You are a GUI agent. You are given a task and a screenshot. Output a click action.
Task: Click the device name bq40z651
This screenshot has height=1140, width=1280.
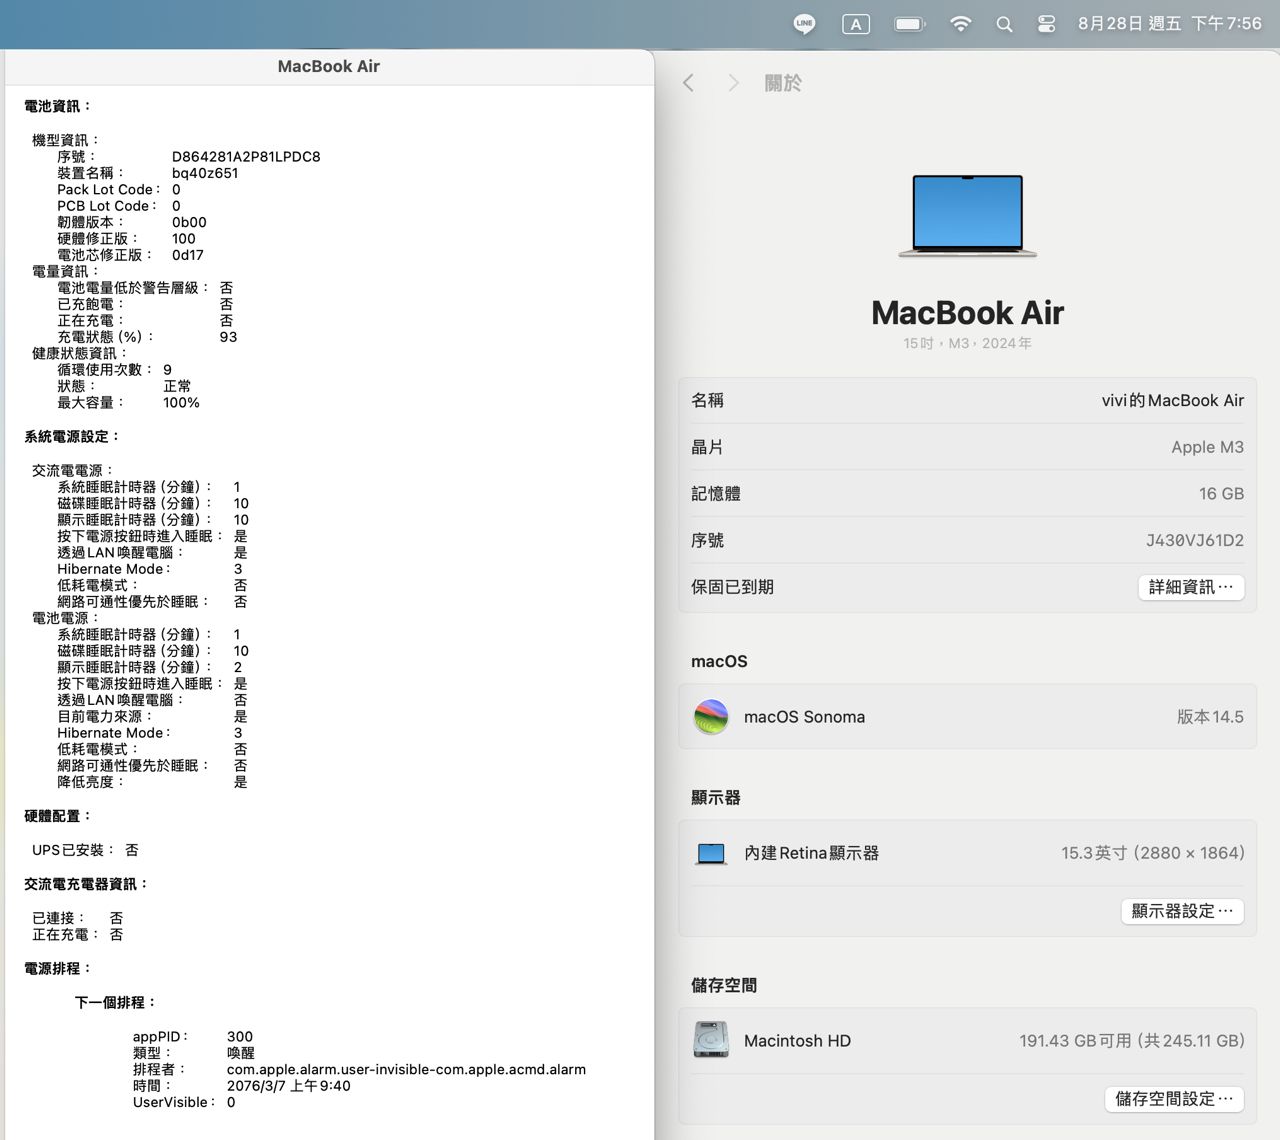pos(205,173)
